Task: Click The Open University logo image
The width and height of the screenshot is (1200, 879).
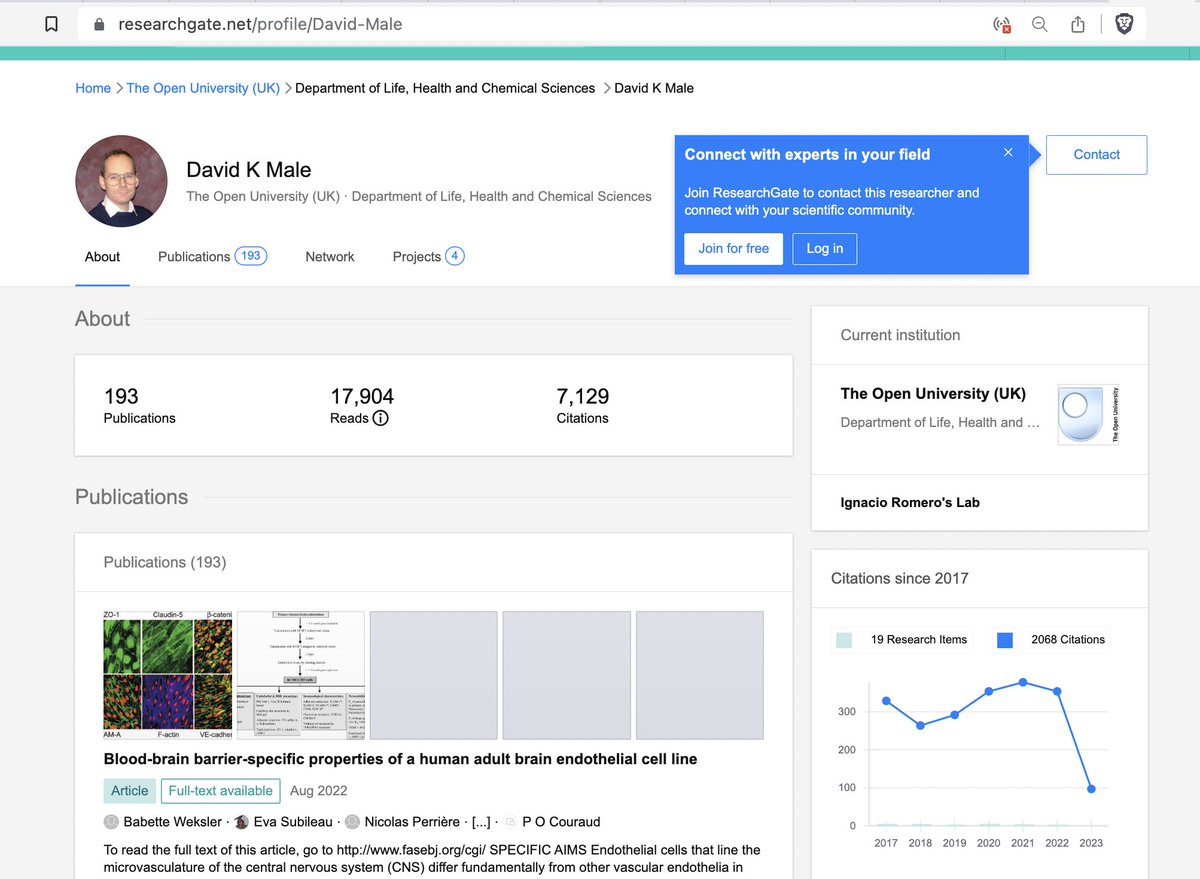Action: coord(1088,413)
